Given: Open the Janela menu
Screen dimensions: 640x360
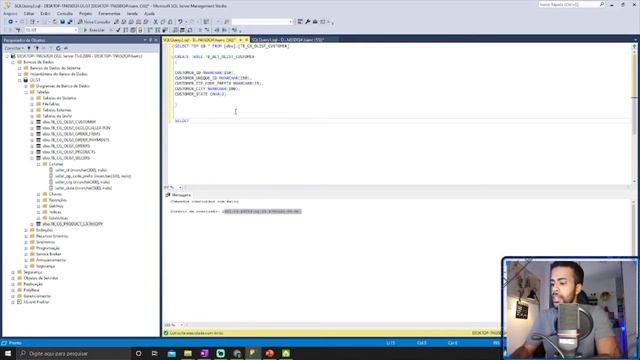Looking at the screenshot, I should pos(132,13).
